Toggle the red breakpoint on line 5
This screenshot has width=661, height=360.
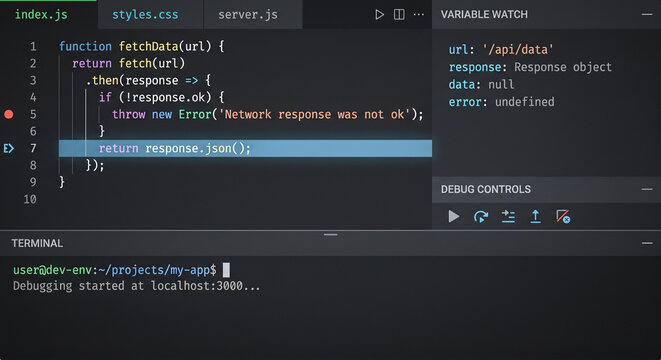point(8,114)
